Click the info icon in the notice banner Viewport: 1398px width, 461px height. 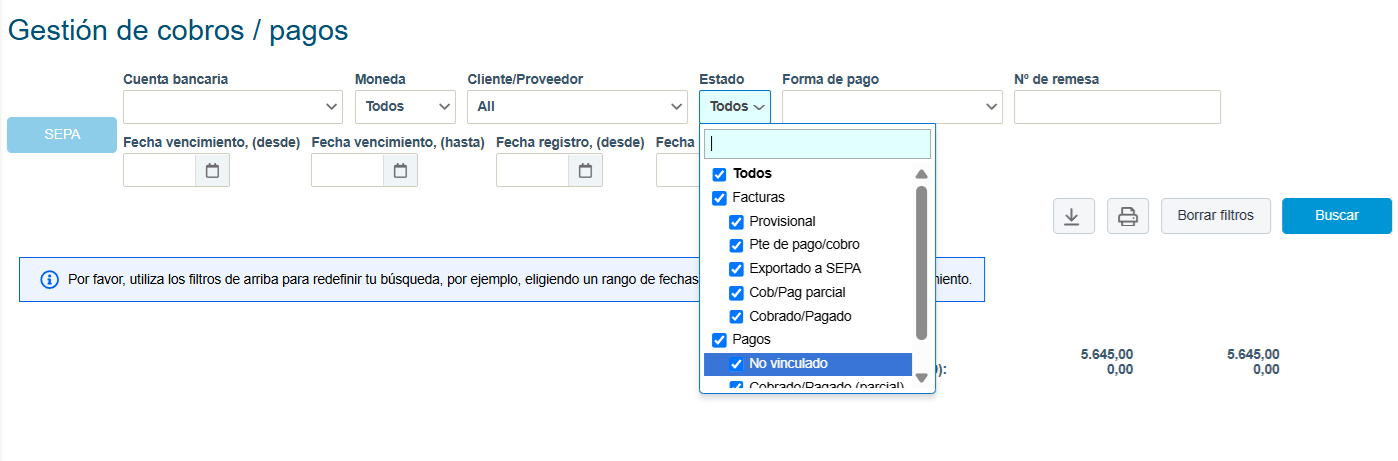tap(49, 279)
